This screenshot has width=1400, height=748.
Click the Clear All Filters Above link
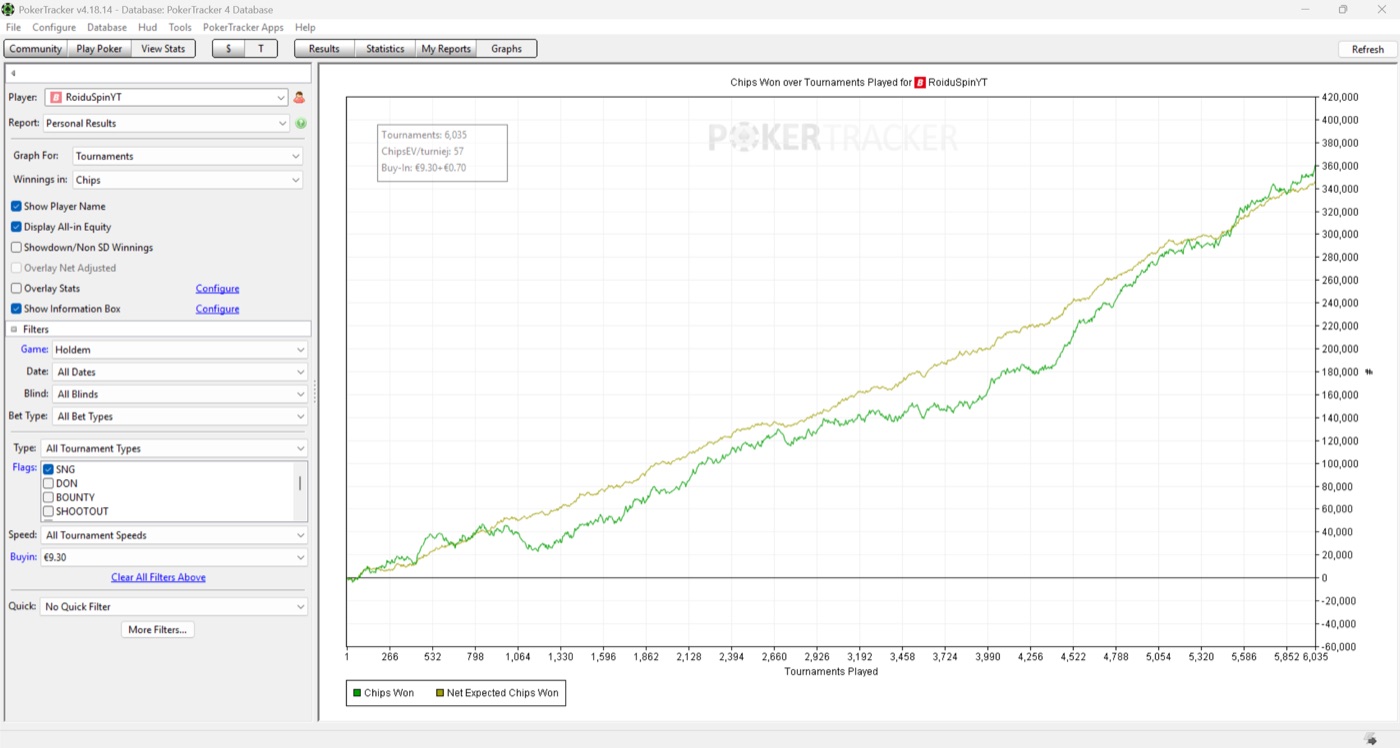coord(158,578)
